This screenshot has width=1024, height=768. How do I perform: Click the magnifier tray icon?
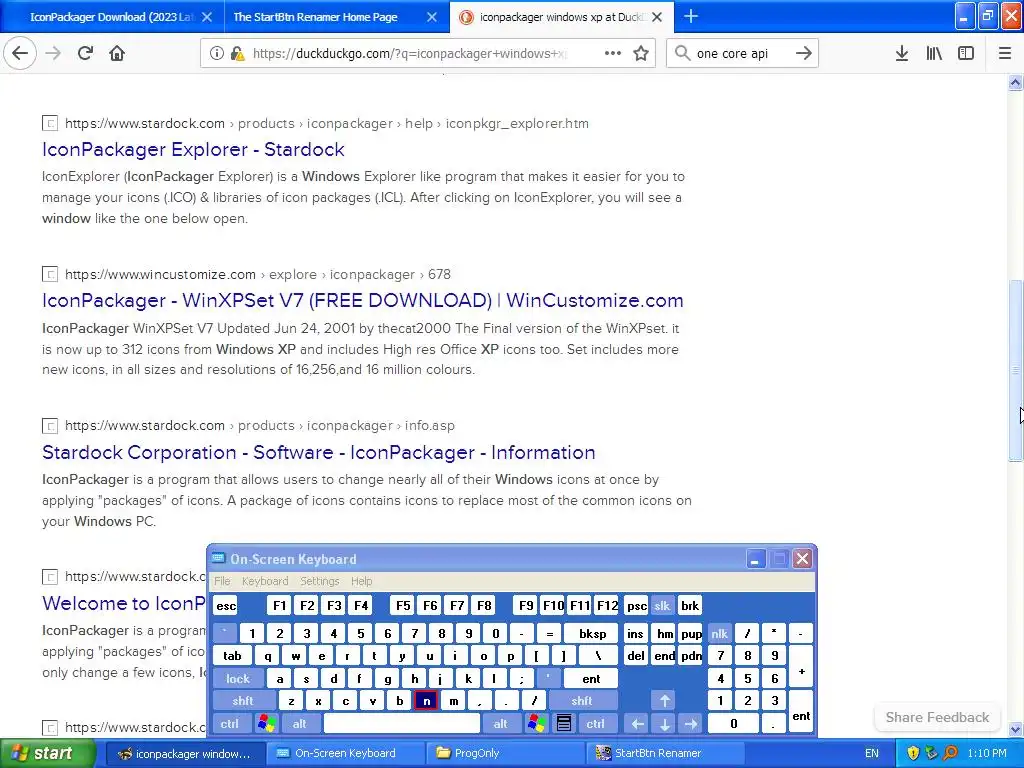951,753
